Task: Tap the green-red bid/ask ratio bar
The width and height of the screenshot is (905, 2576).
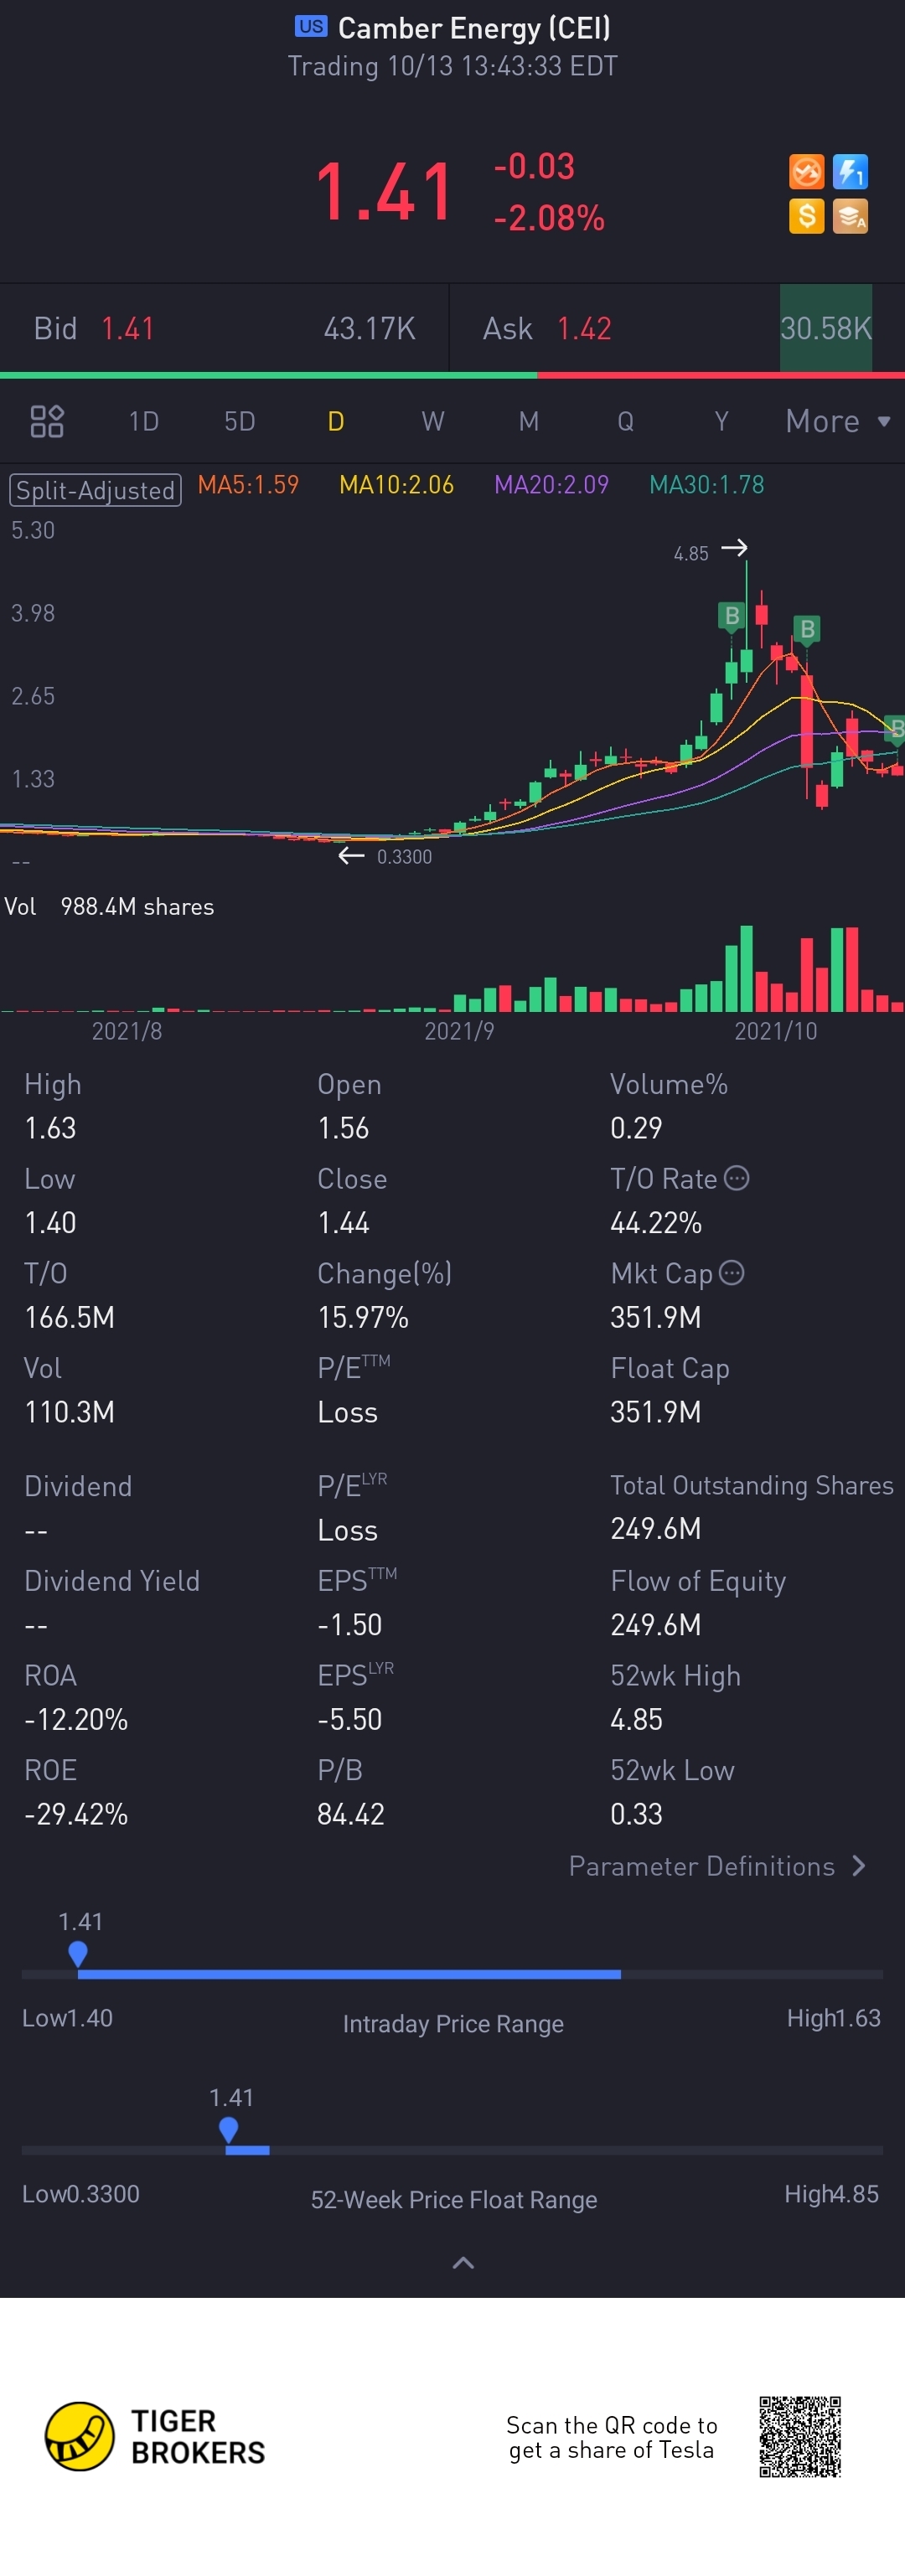Action: pyautogui.click(x=452, y=375)
